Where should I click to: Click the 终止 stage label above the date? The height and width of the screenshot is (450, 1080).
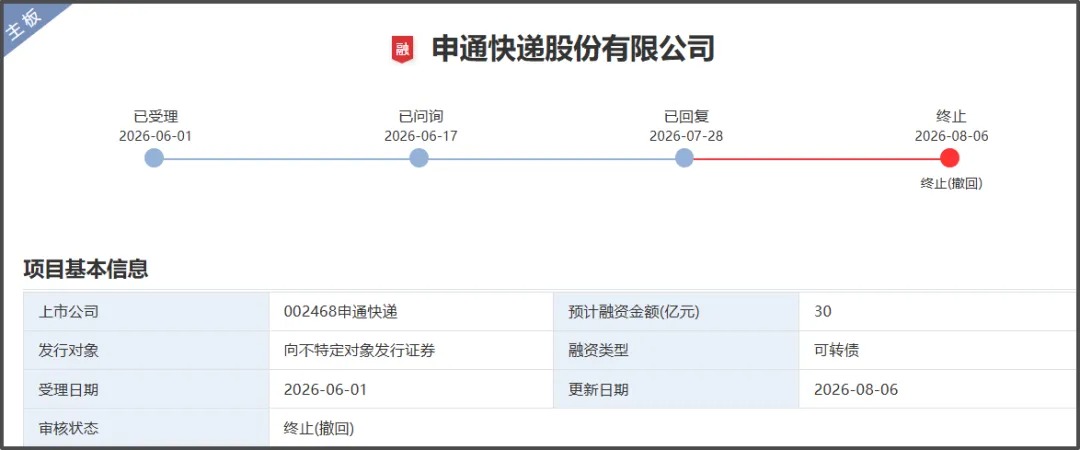951,116
